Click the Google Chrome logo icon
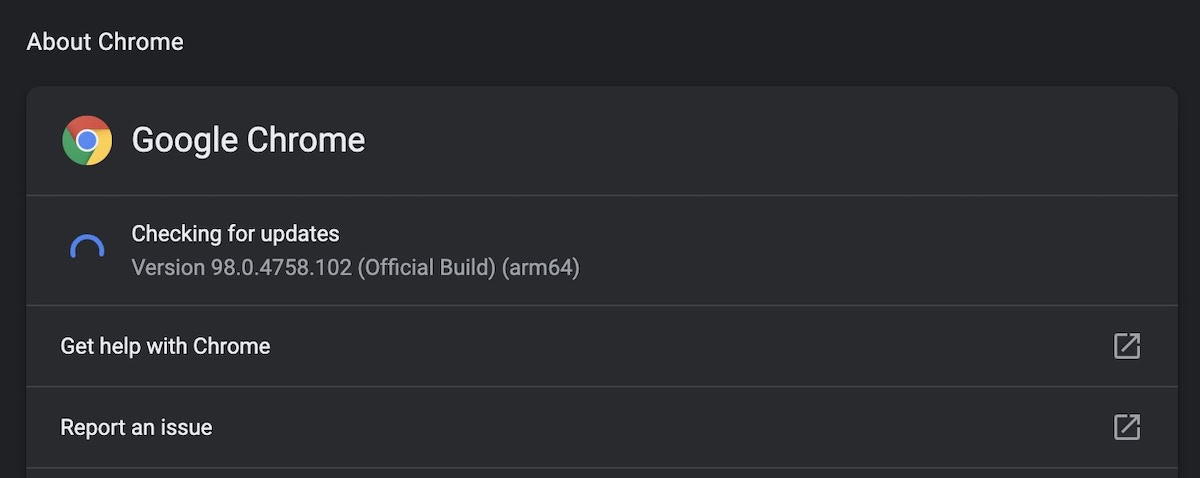The width and height of the screenshot is (1200, 478). [x=87, y=140]
